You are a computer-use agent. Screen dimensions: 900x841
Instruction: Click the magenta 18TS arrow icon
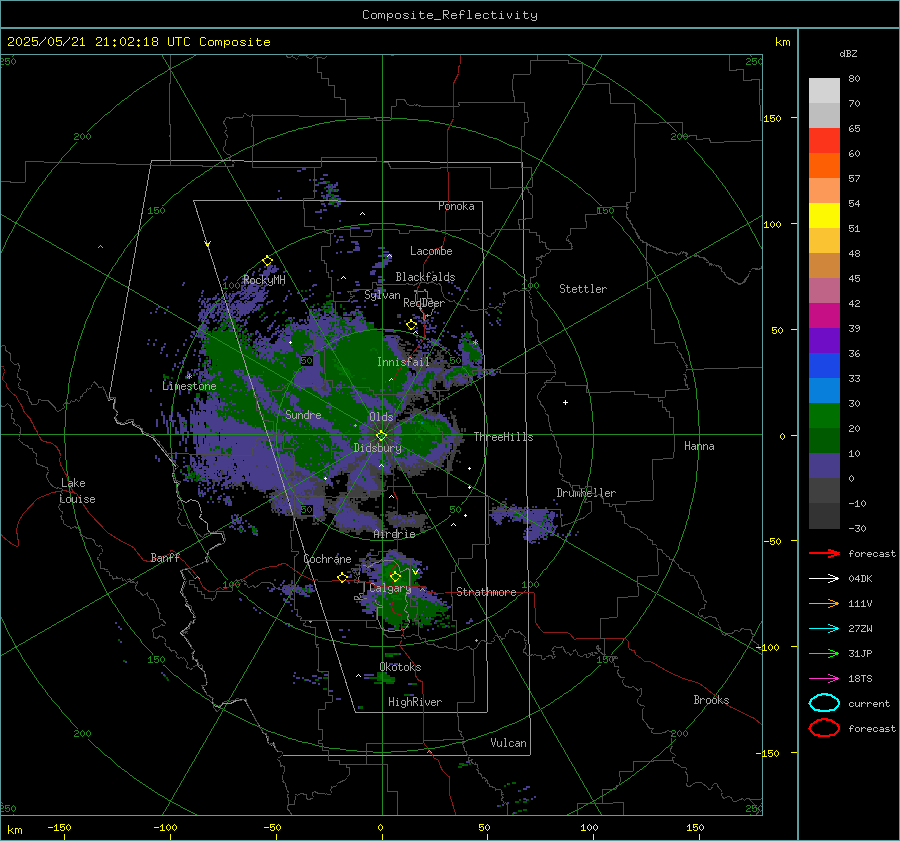coord(824,679)
